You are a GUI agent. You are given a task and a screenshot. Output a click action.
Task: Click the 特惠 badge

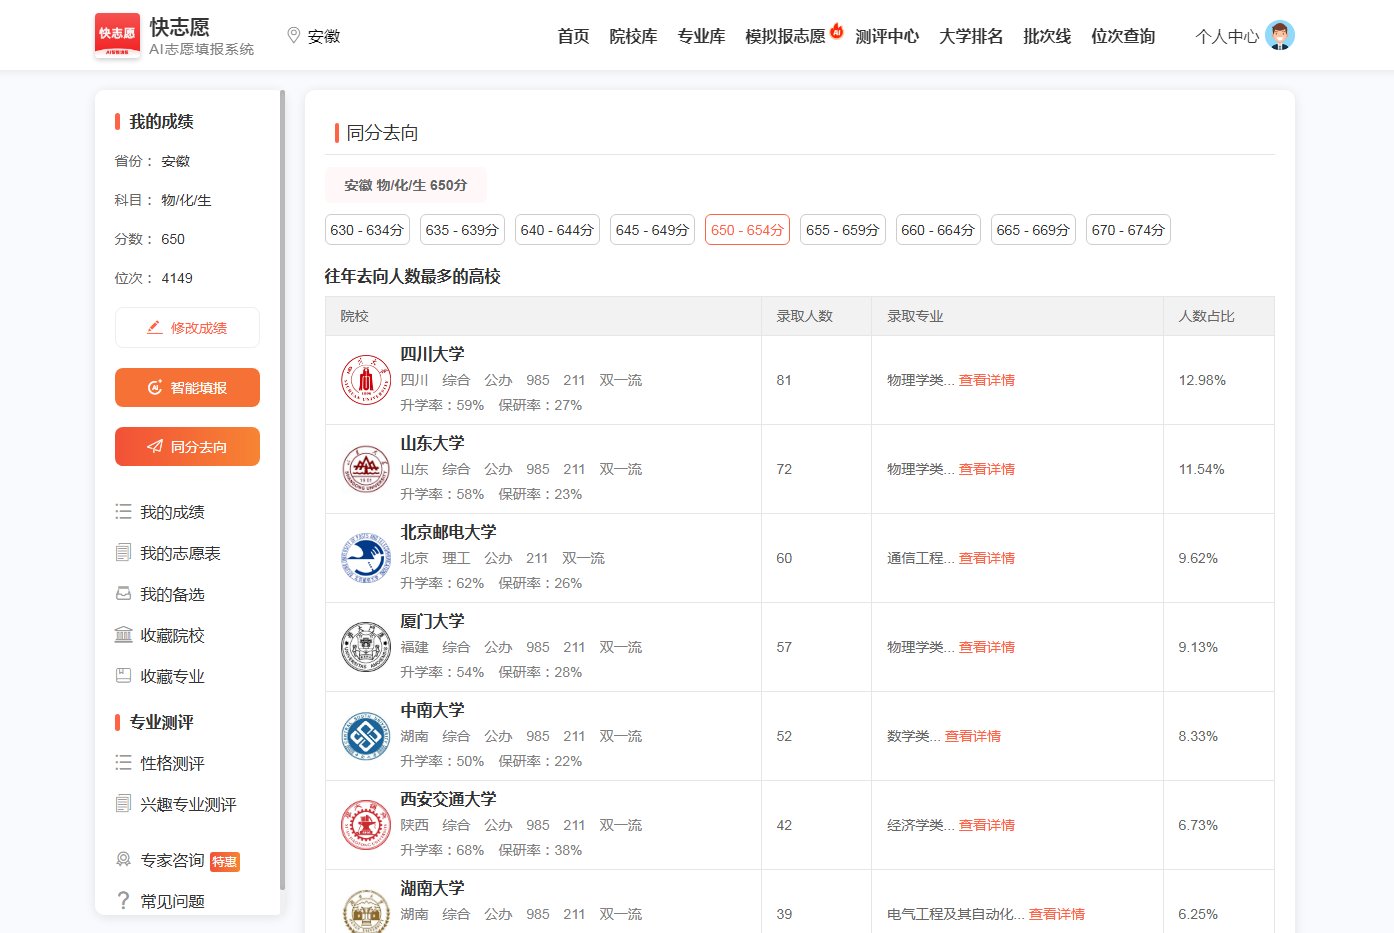click(x=225, y=862)
